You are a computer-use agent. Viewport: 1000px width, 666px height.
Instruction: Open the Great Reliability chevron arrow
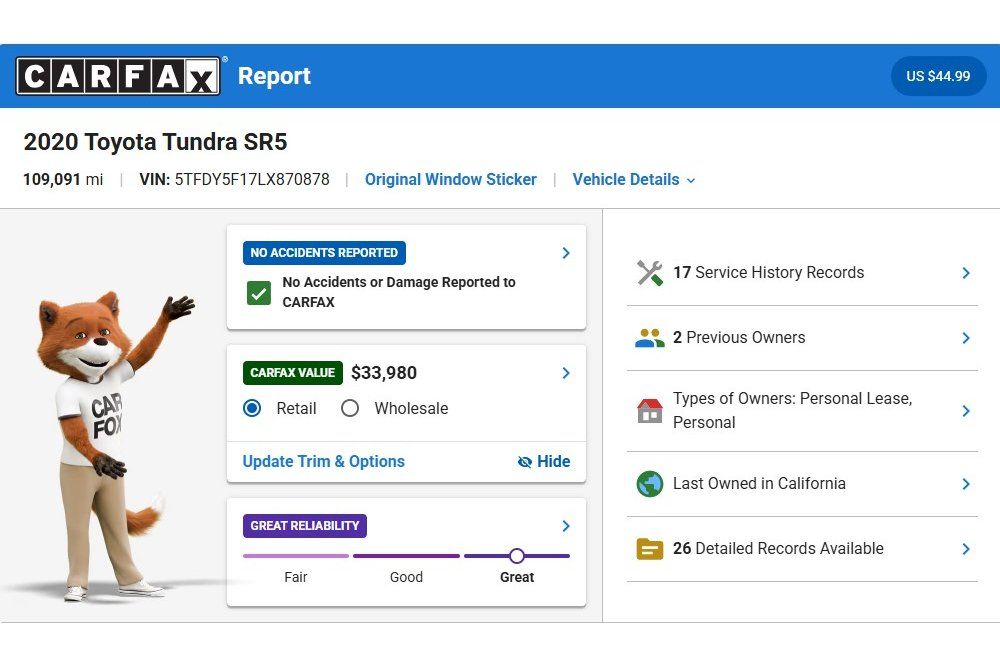pyautogui.click(x=566, y=526)
